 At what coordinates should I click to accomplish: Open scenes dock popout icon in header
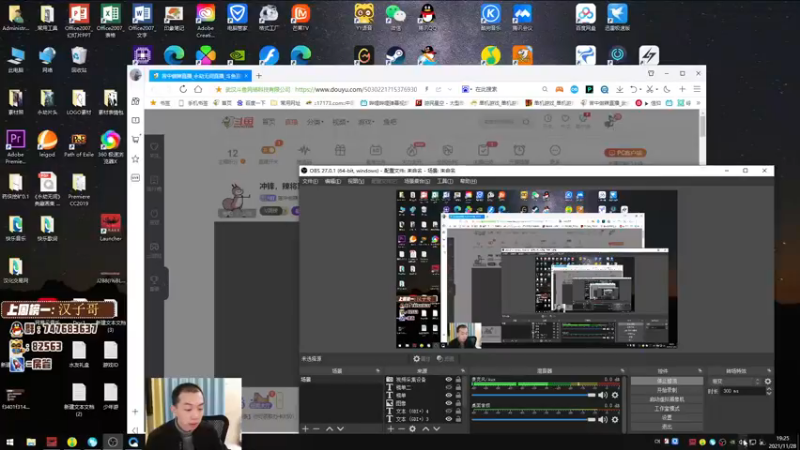(378, 371)
